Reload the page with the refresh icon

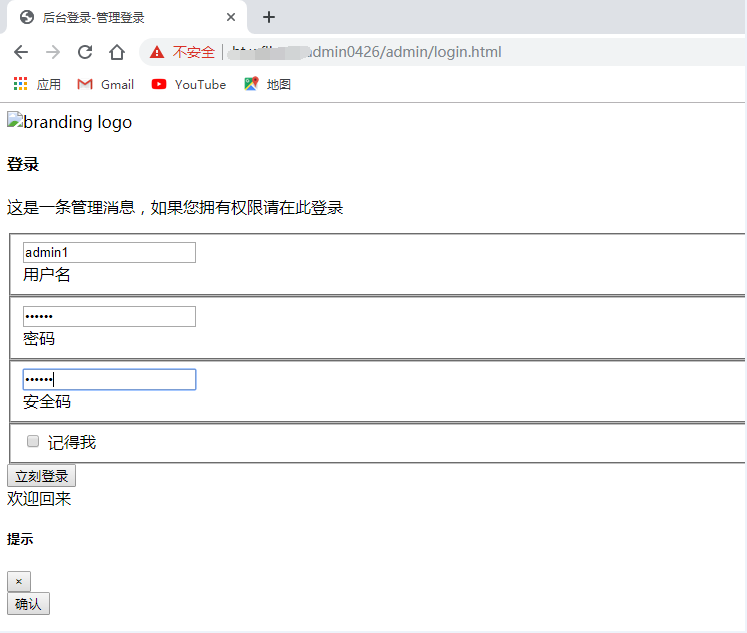(x=85, y=52)
